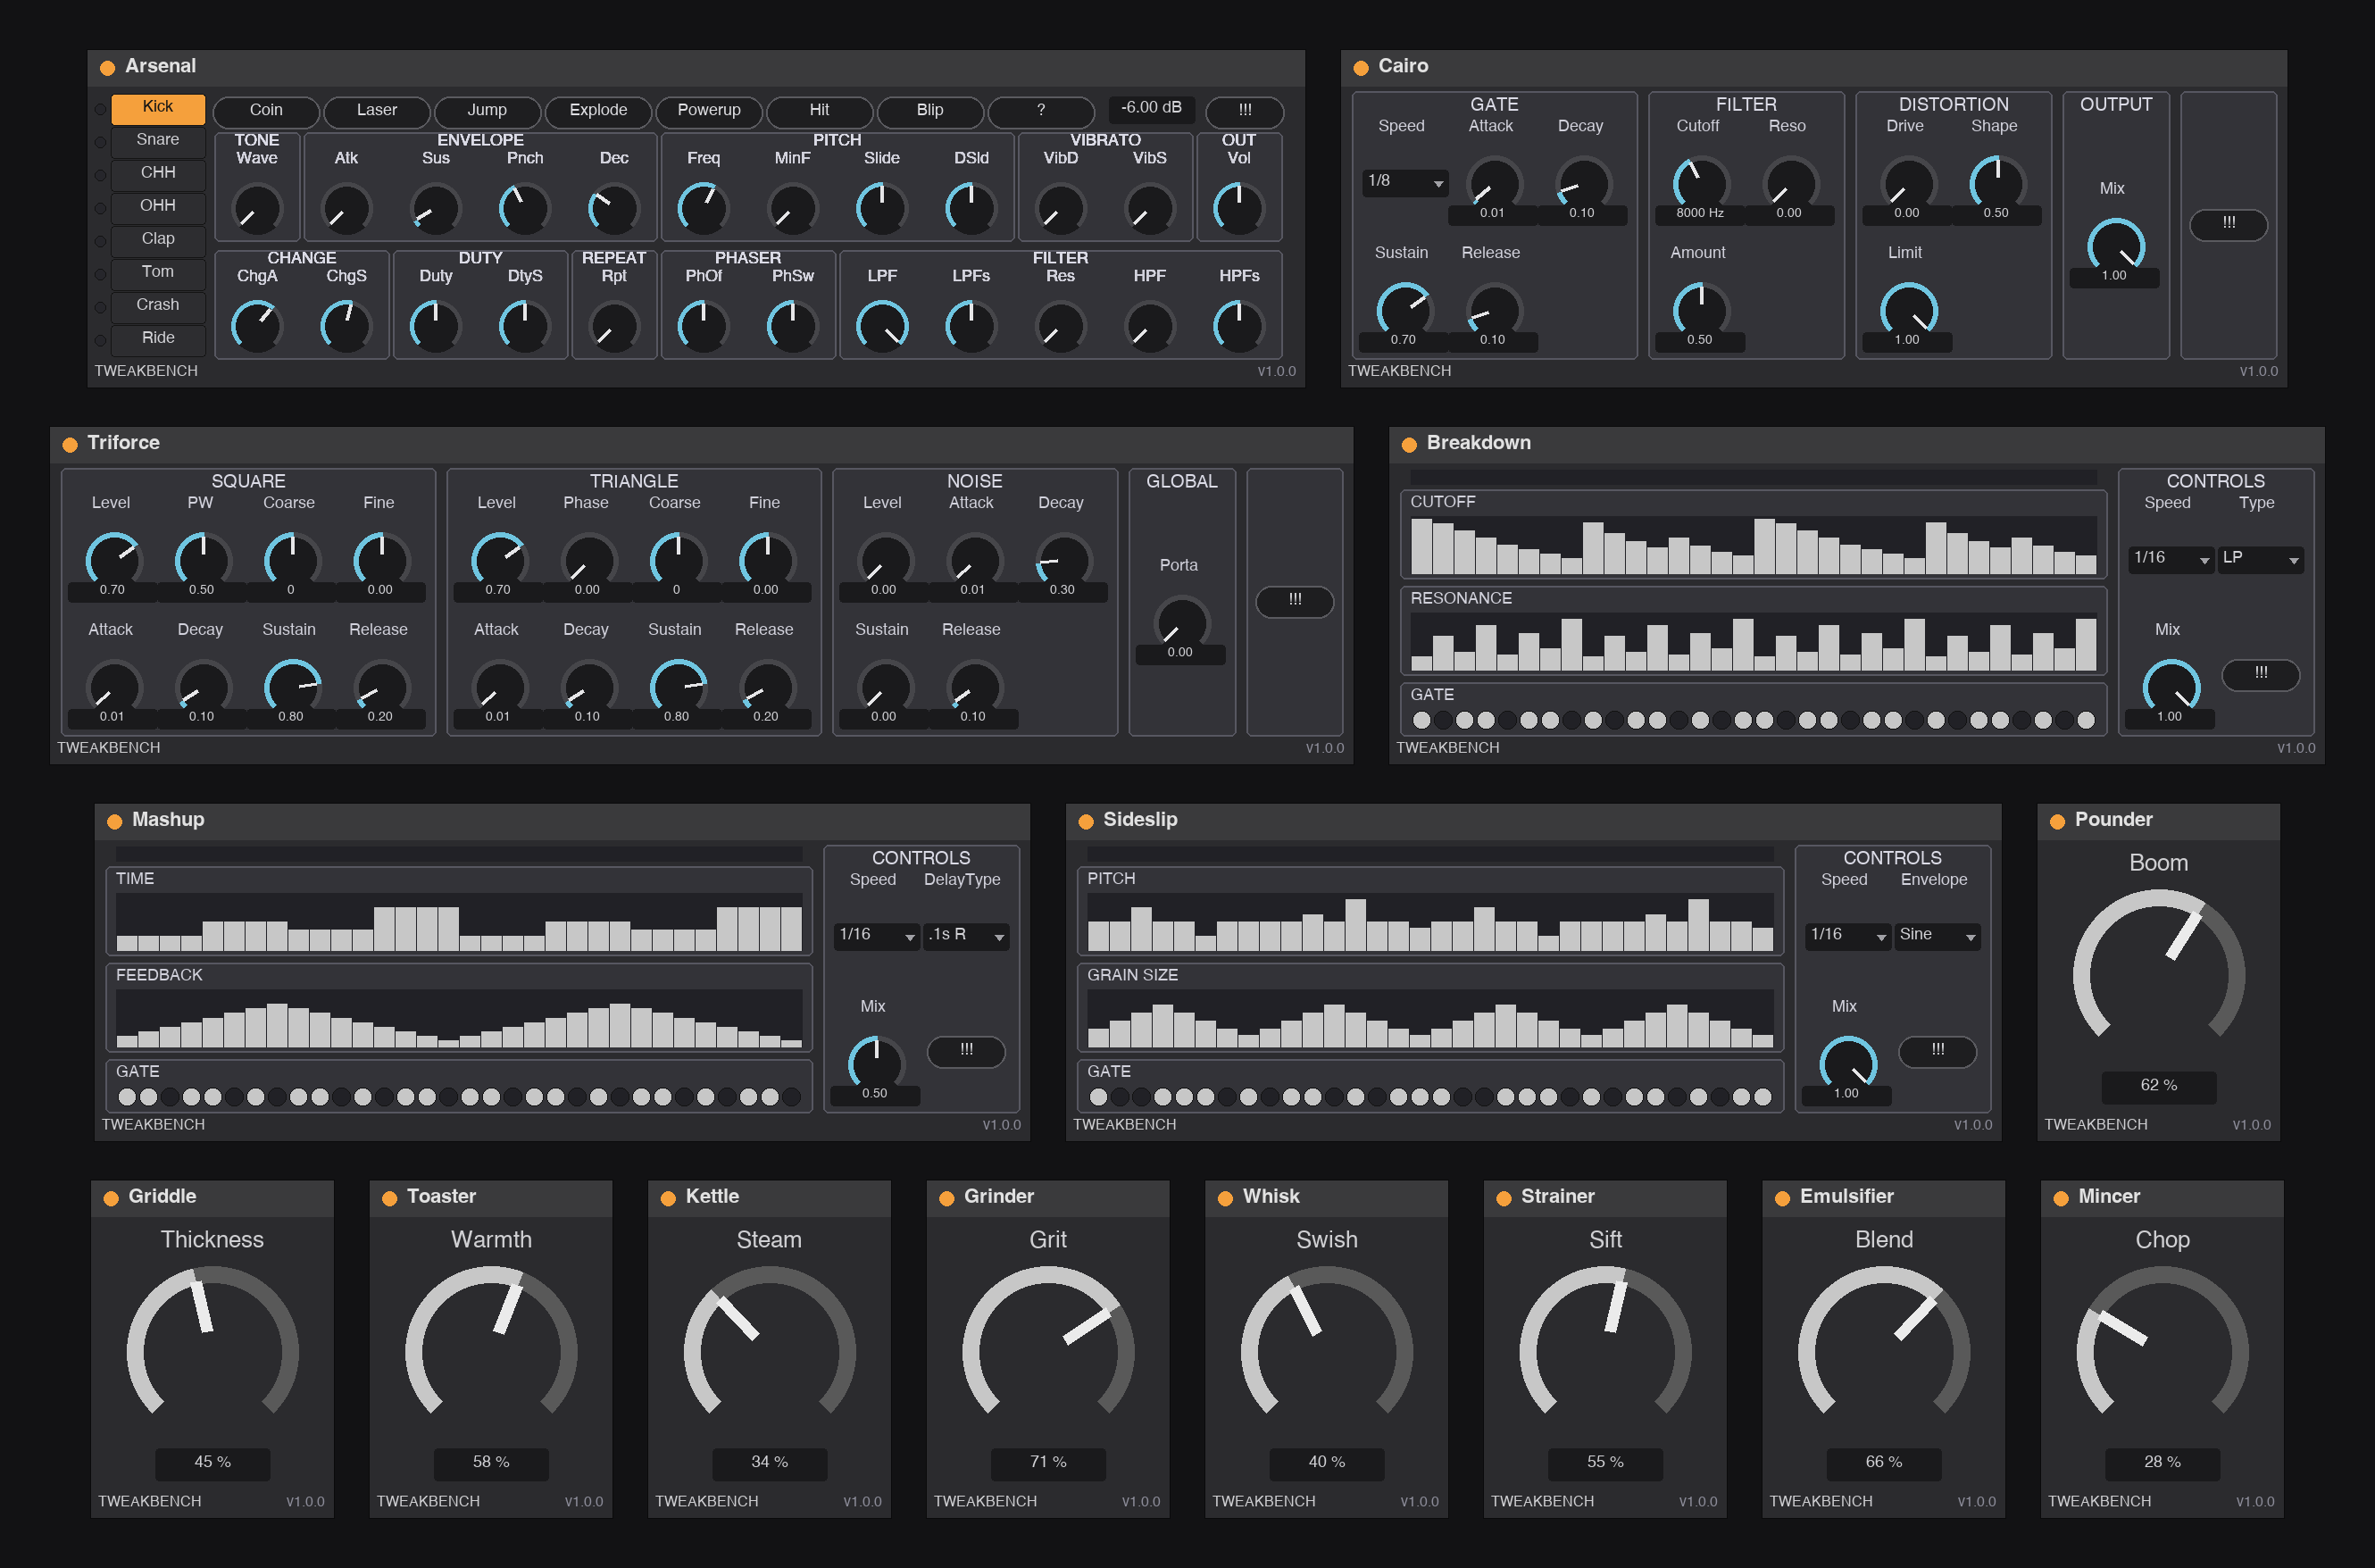The height and width of the screenshot is (1568, 2375).
Task: Click the Mashup Mix knob
Action: coord(875,1064)
